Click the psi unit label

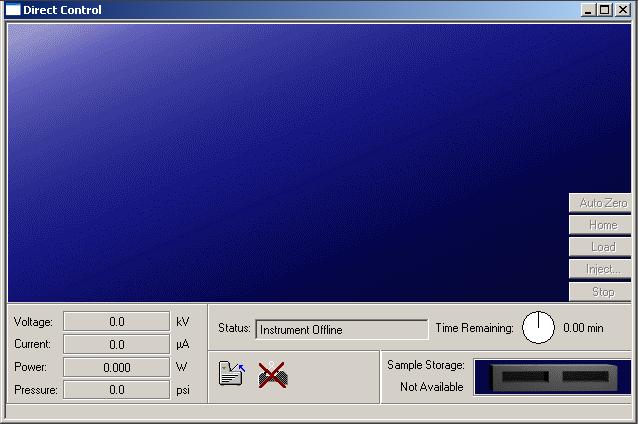183,390
